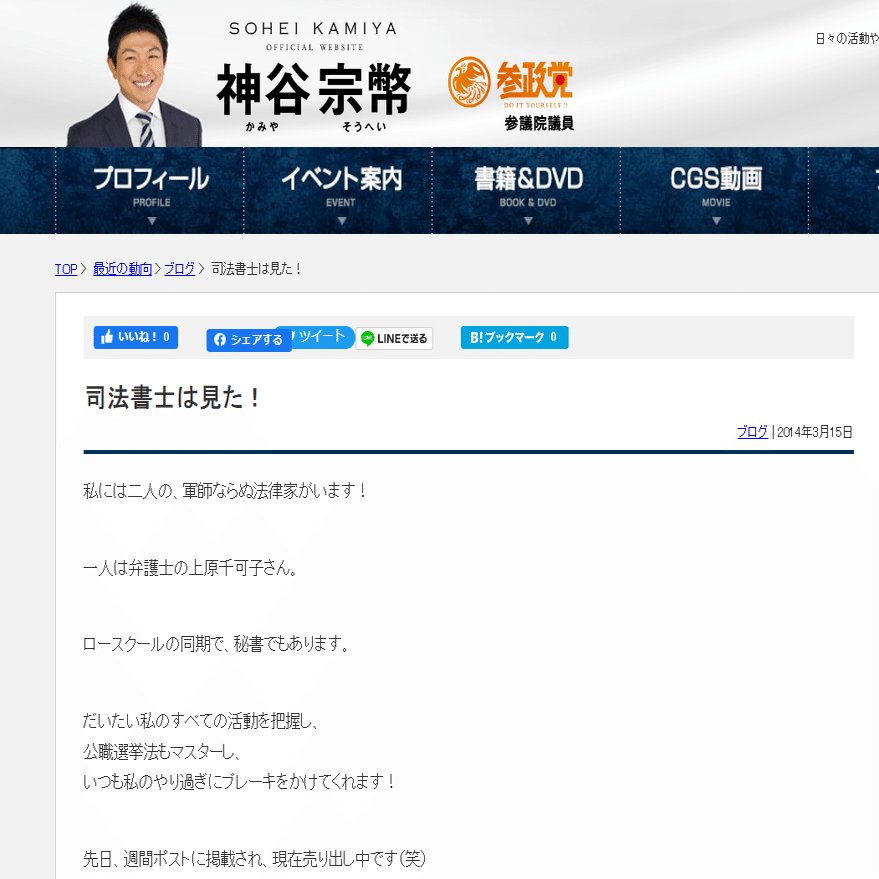Click the line 私には二人の、軍師ならぬ法律家がいます!
879x879 pixels.
click(225, 491)
